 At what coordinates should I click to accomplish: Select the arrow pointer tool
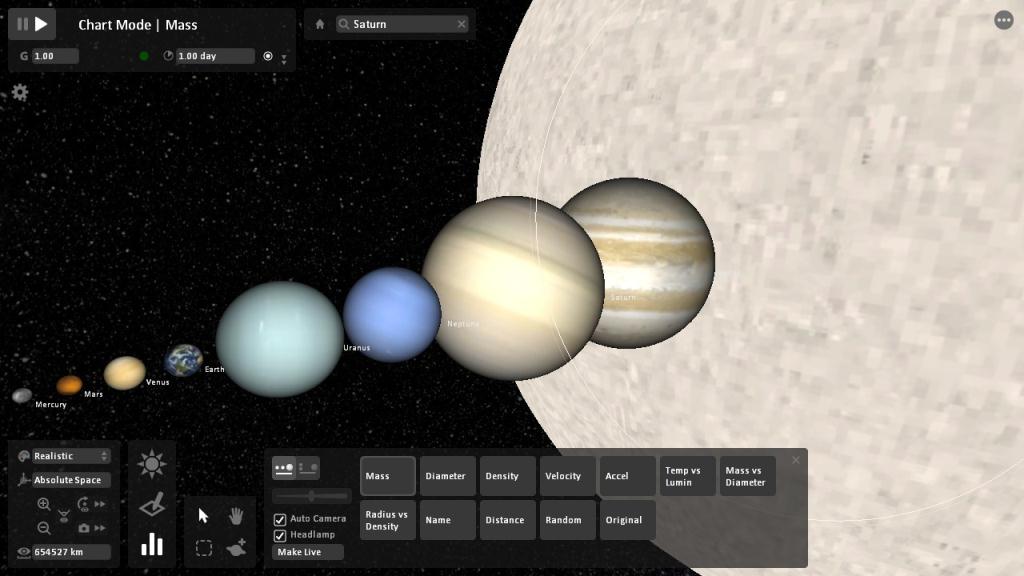pyautogui.click(x=204, y=516)
